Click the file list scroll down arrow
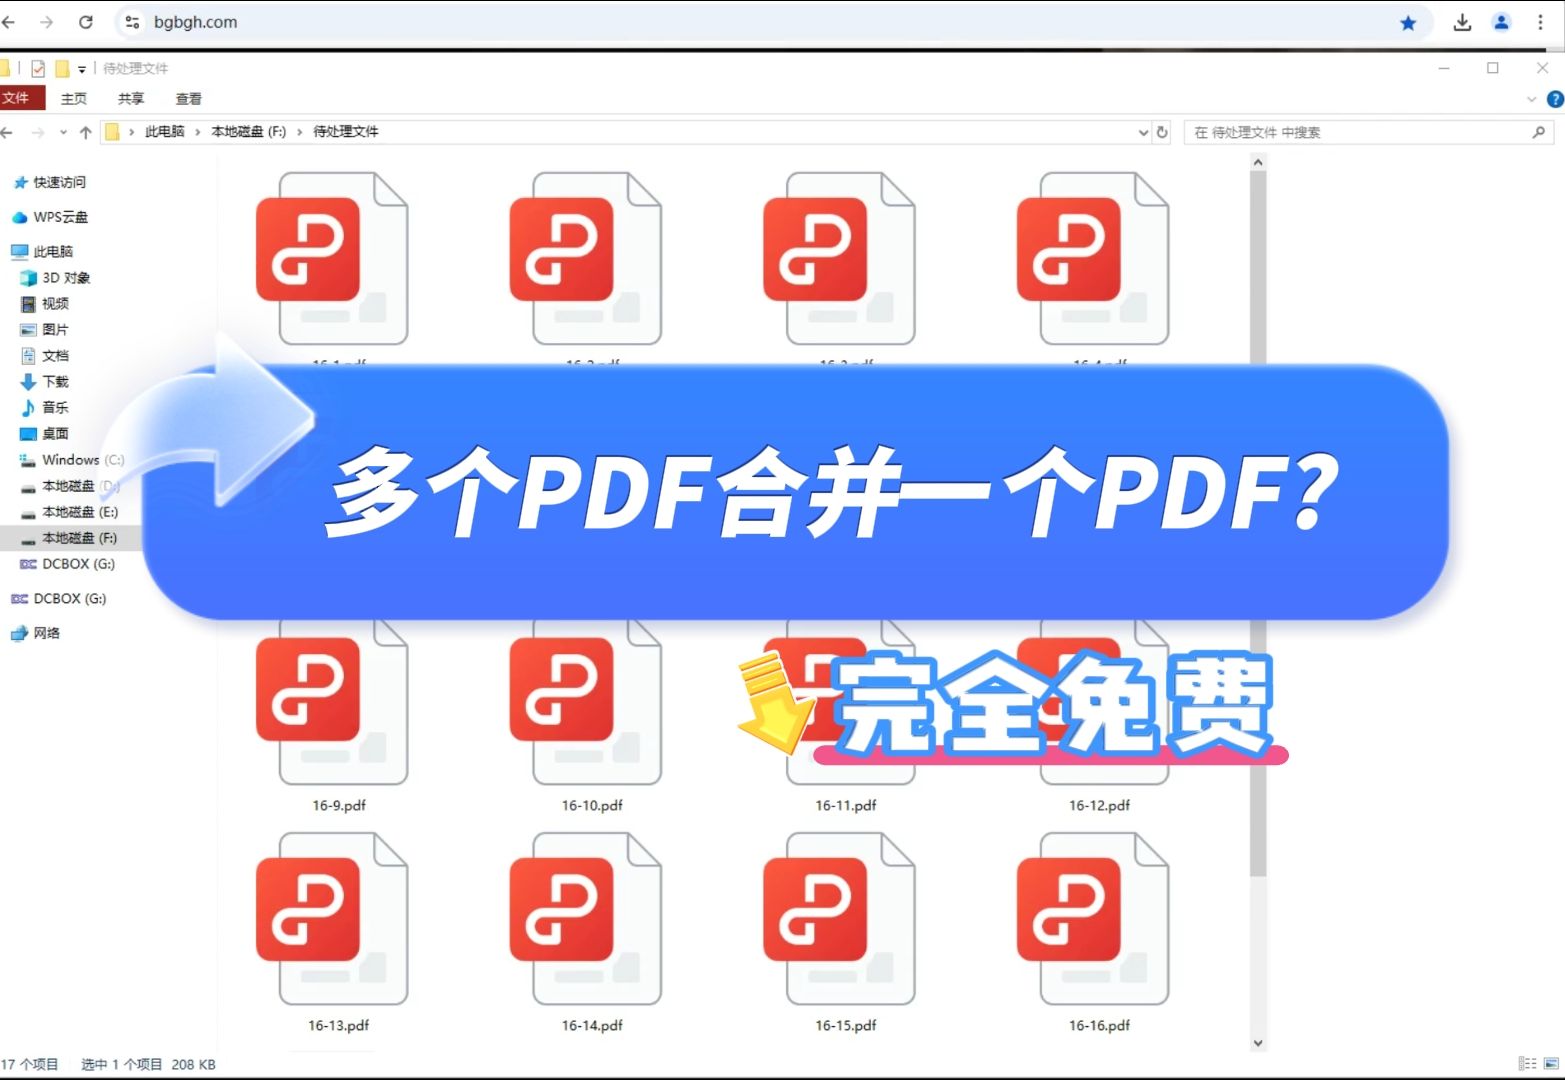Screen dimensions: 1565x1080 [x=1258, y=1043]
